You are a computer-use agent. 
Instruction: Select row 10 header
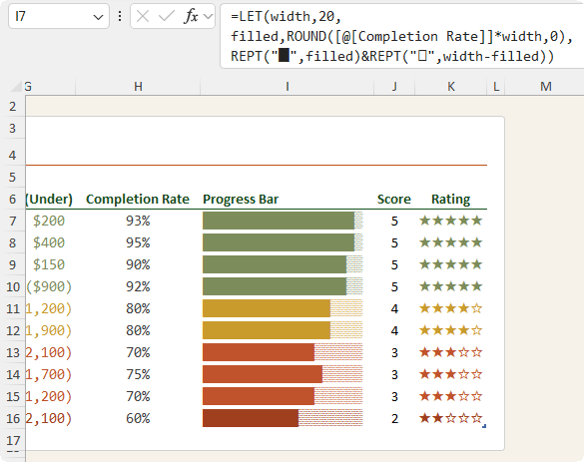[13, 287]
